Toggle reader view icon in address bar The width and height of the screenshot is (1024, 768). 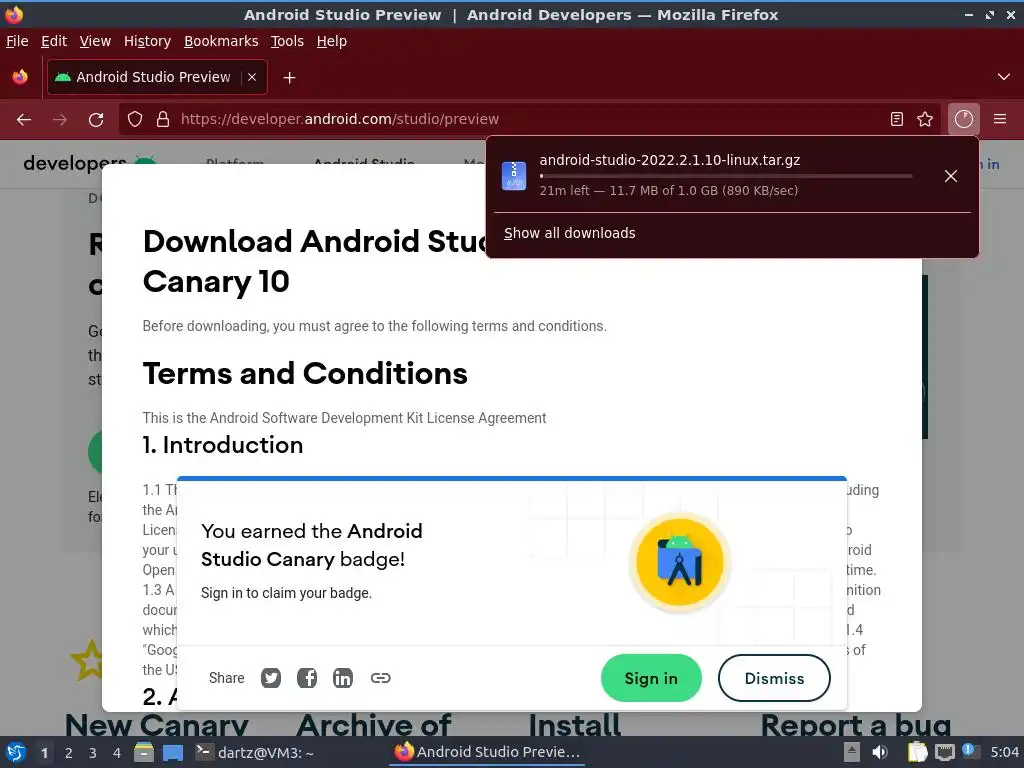pyautogui.click(x=897, y=119)
